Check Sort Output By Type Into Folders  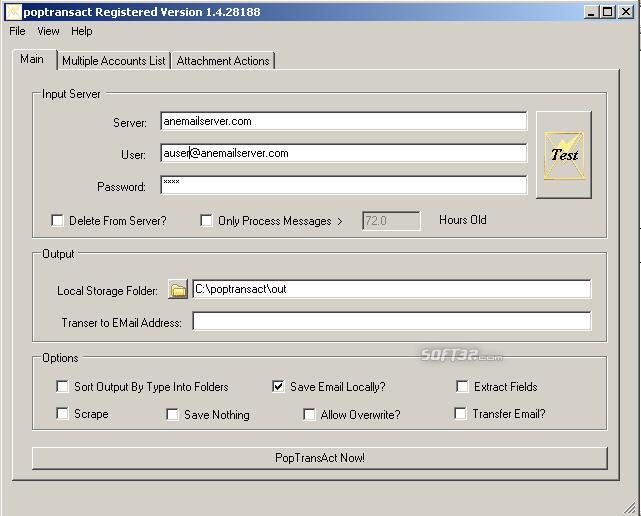63,386
